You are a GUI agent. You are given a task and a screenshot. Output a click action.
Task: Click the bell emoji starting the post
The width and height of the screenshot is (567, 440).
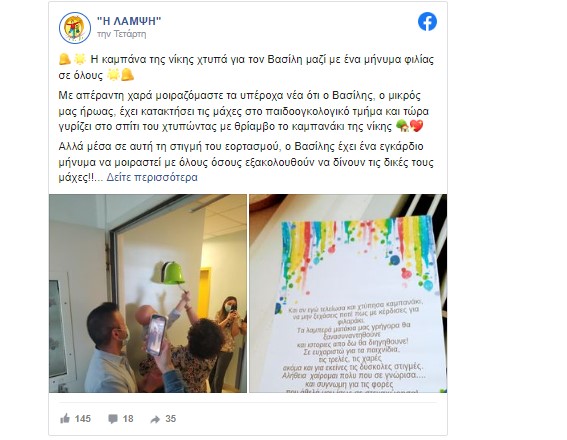coord(65,59)
